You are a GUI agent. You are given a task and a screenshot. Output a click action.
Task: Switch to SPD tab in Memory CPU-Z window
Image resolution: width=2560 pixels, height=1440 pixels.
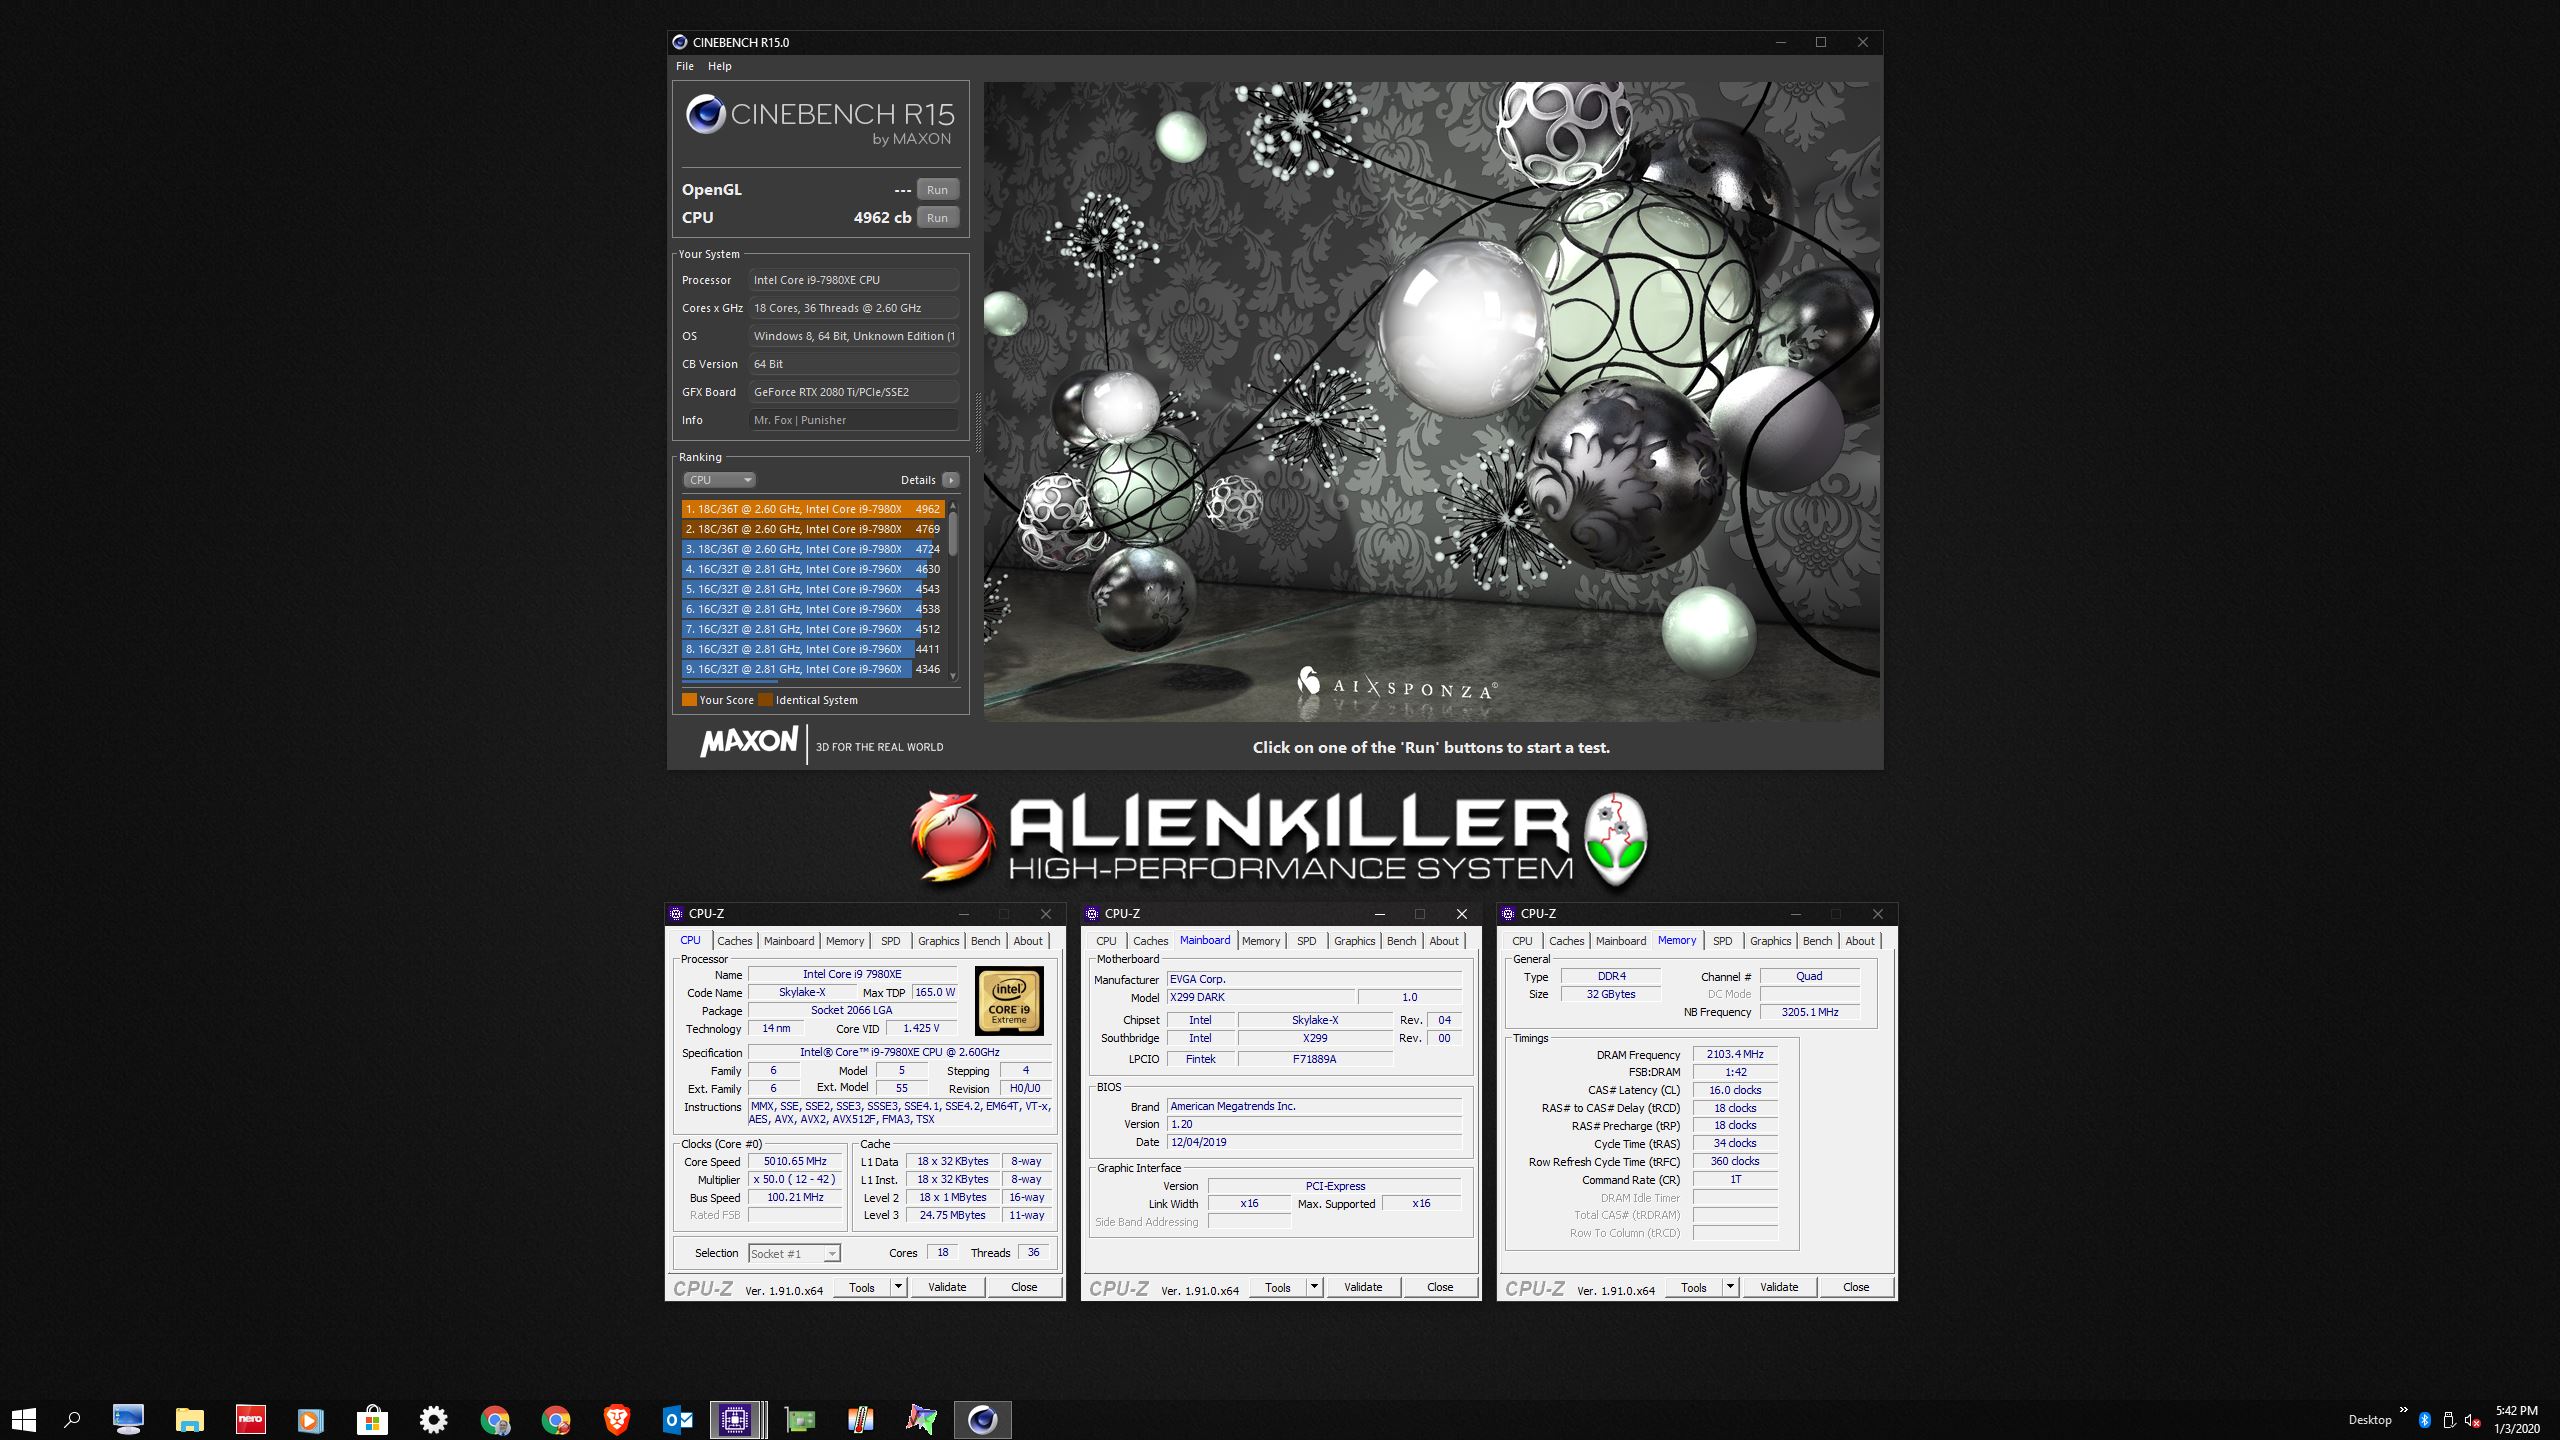[x=1722, y=941]
